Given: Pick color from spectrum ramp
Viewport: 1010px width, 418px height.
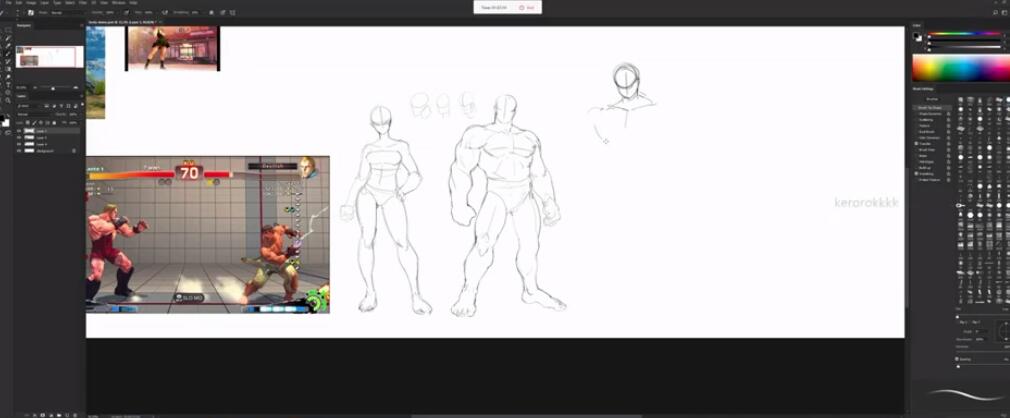Looking at the screenshot, I should point(961,68).
